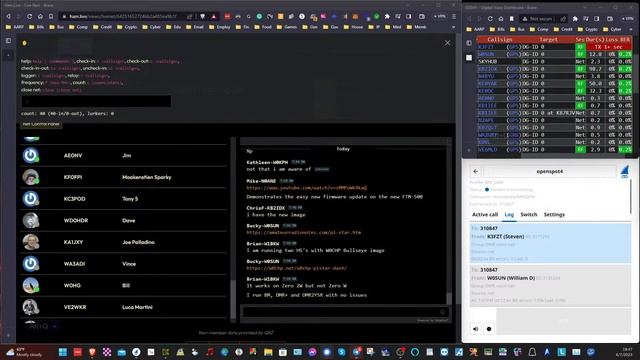Open File Explorer folder icon in taskbar

coord(268,352)
